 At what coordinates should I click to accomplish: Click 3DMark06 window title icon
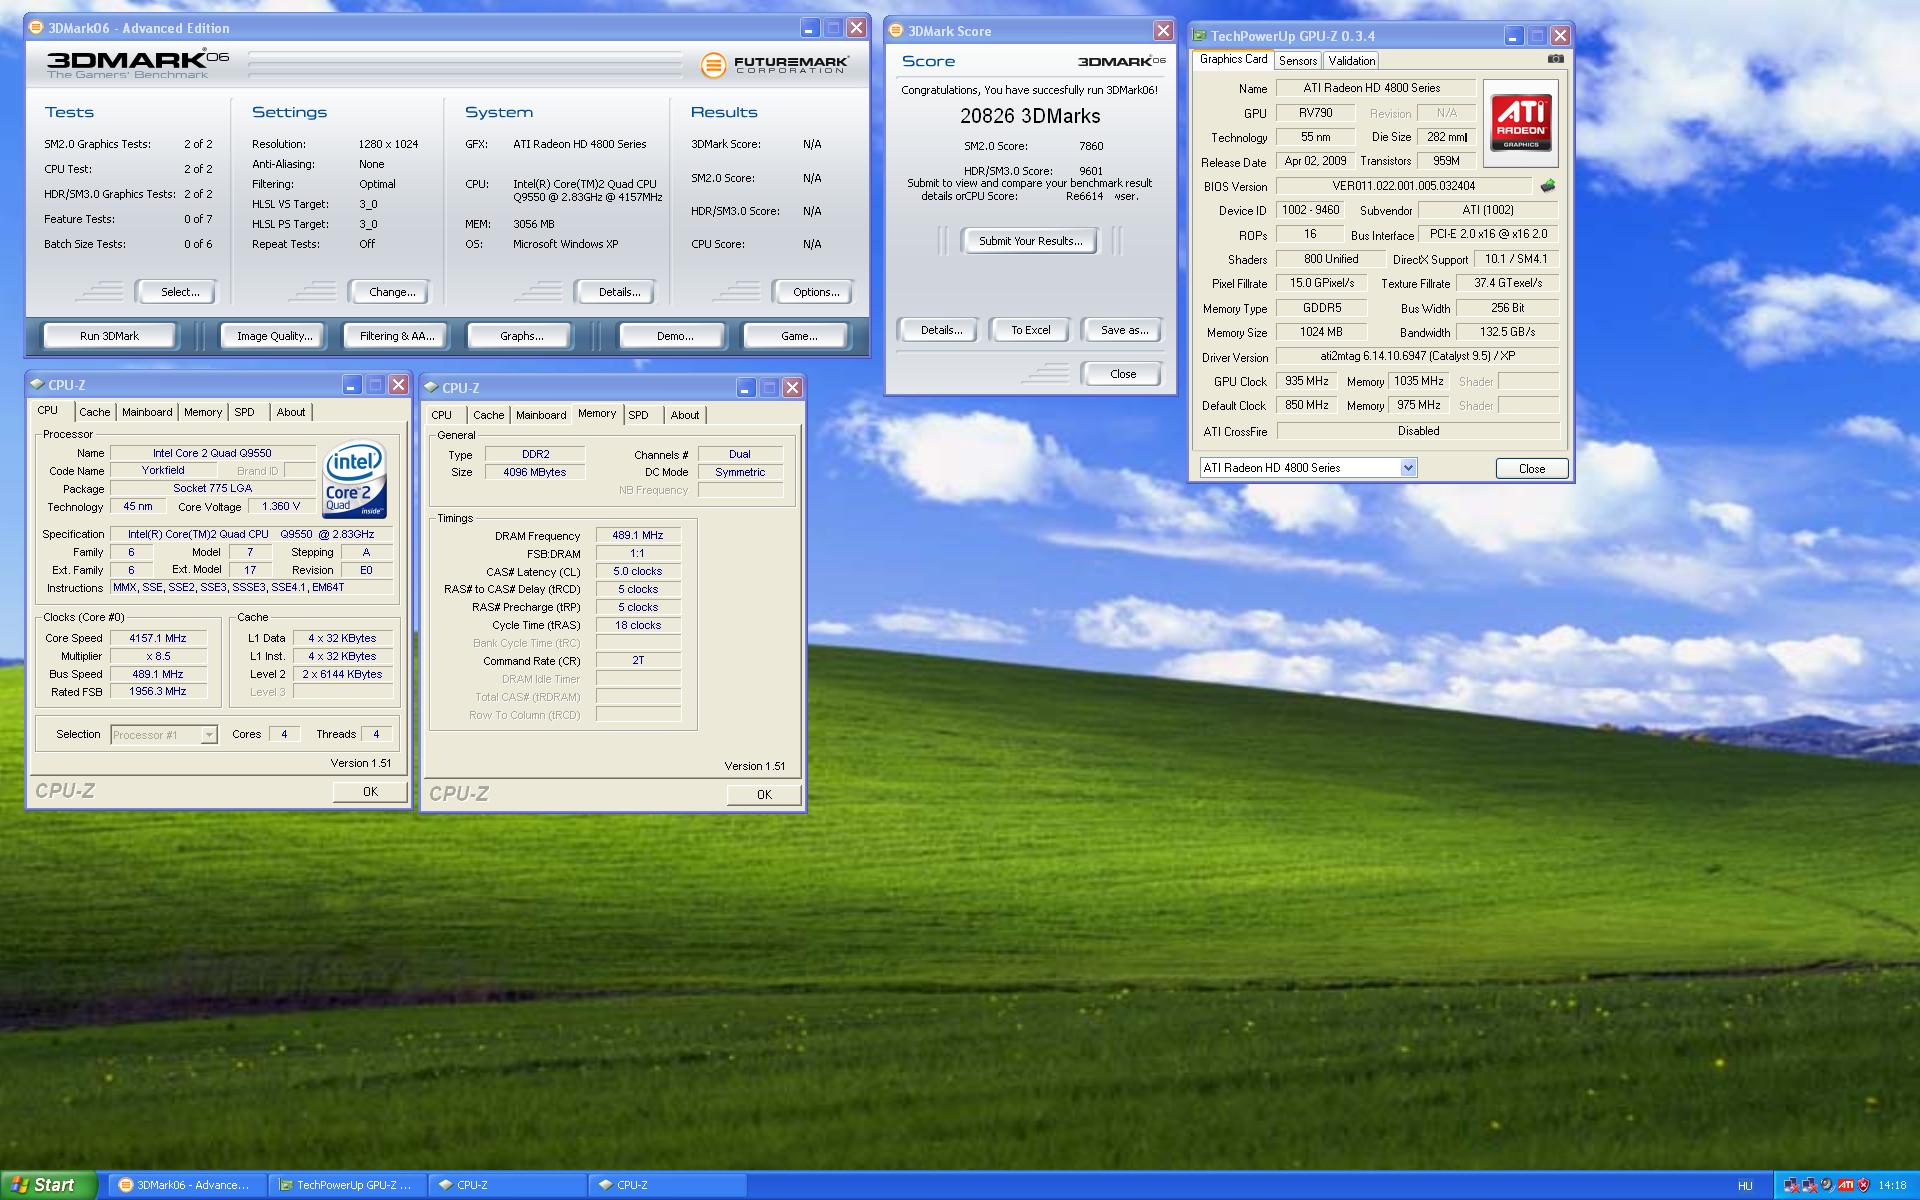[38, 28]
